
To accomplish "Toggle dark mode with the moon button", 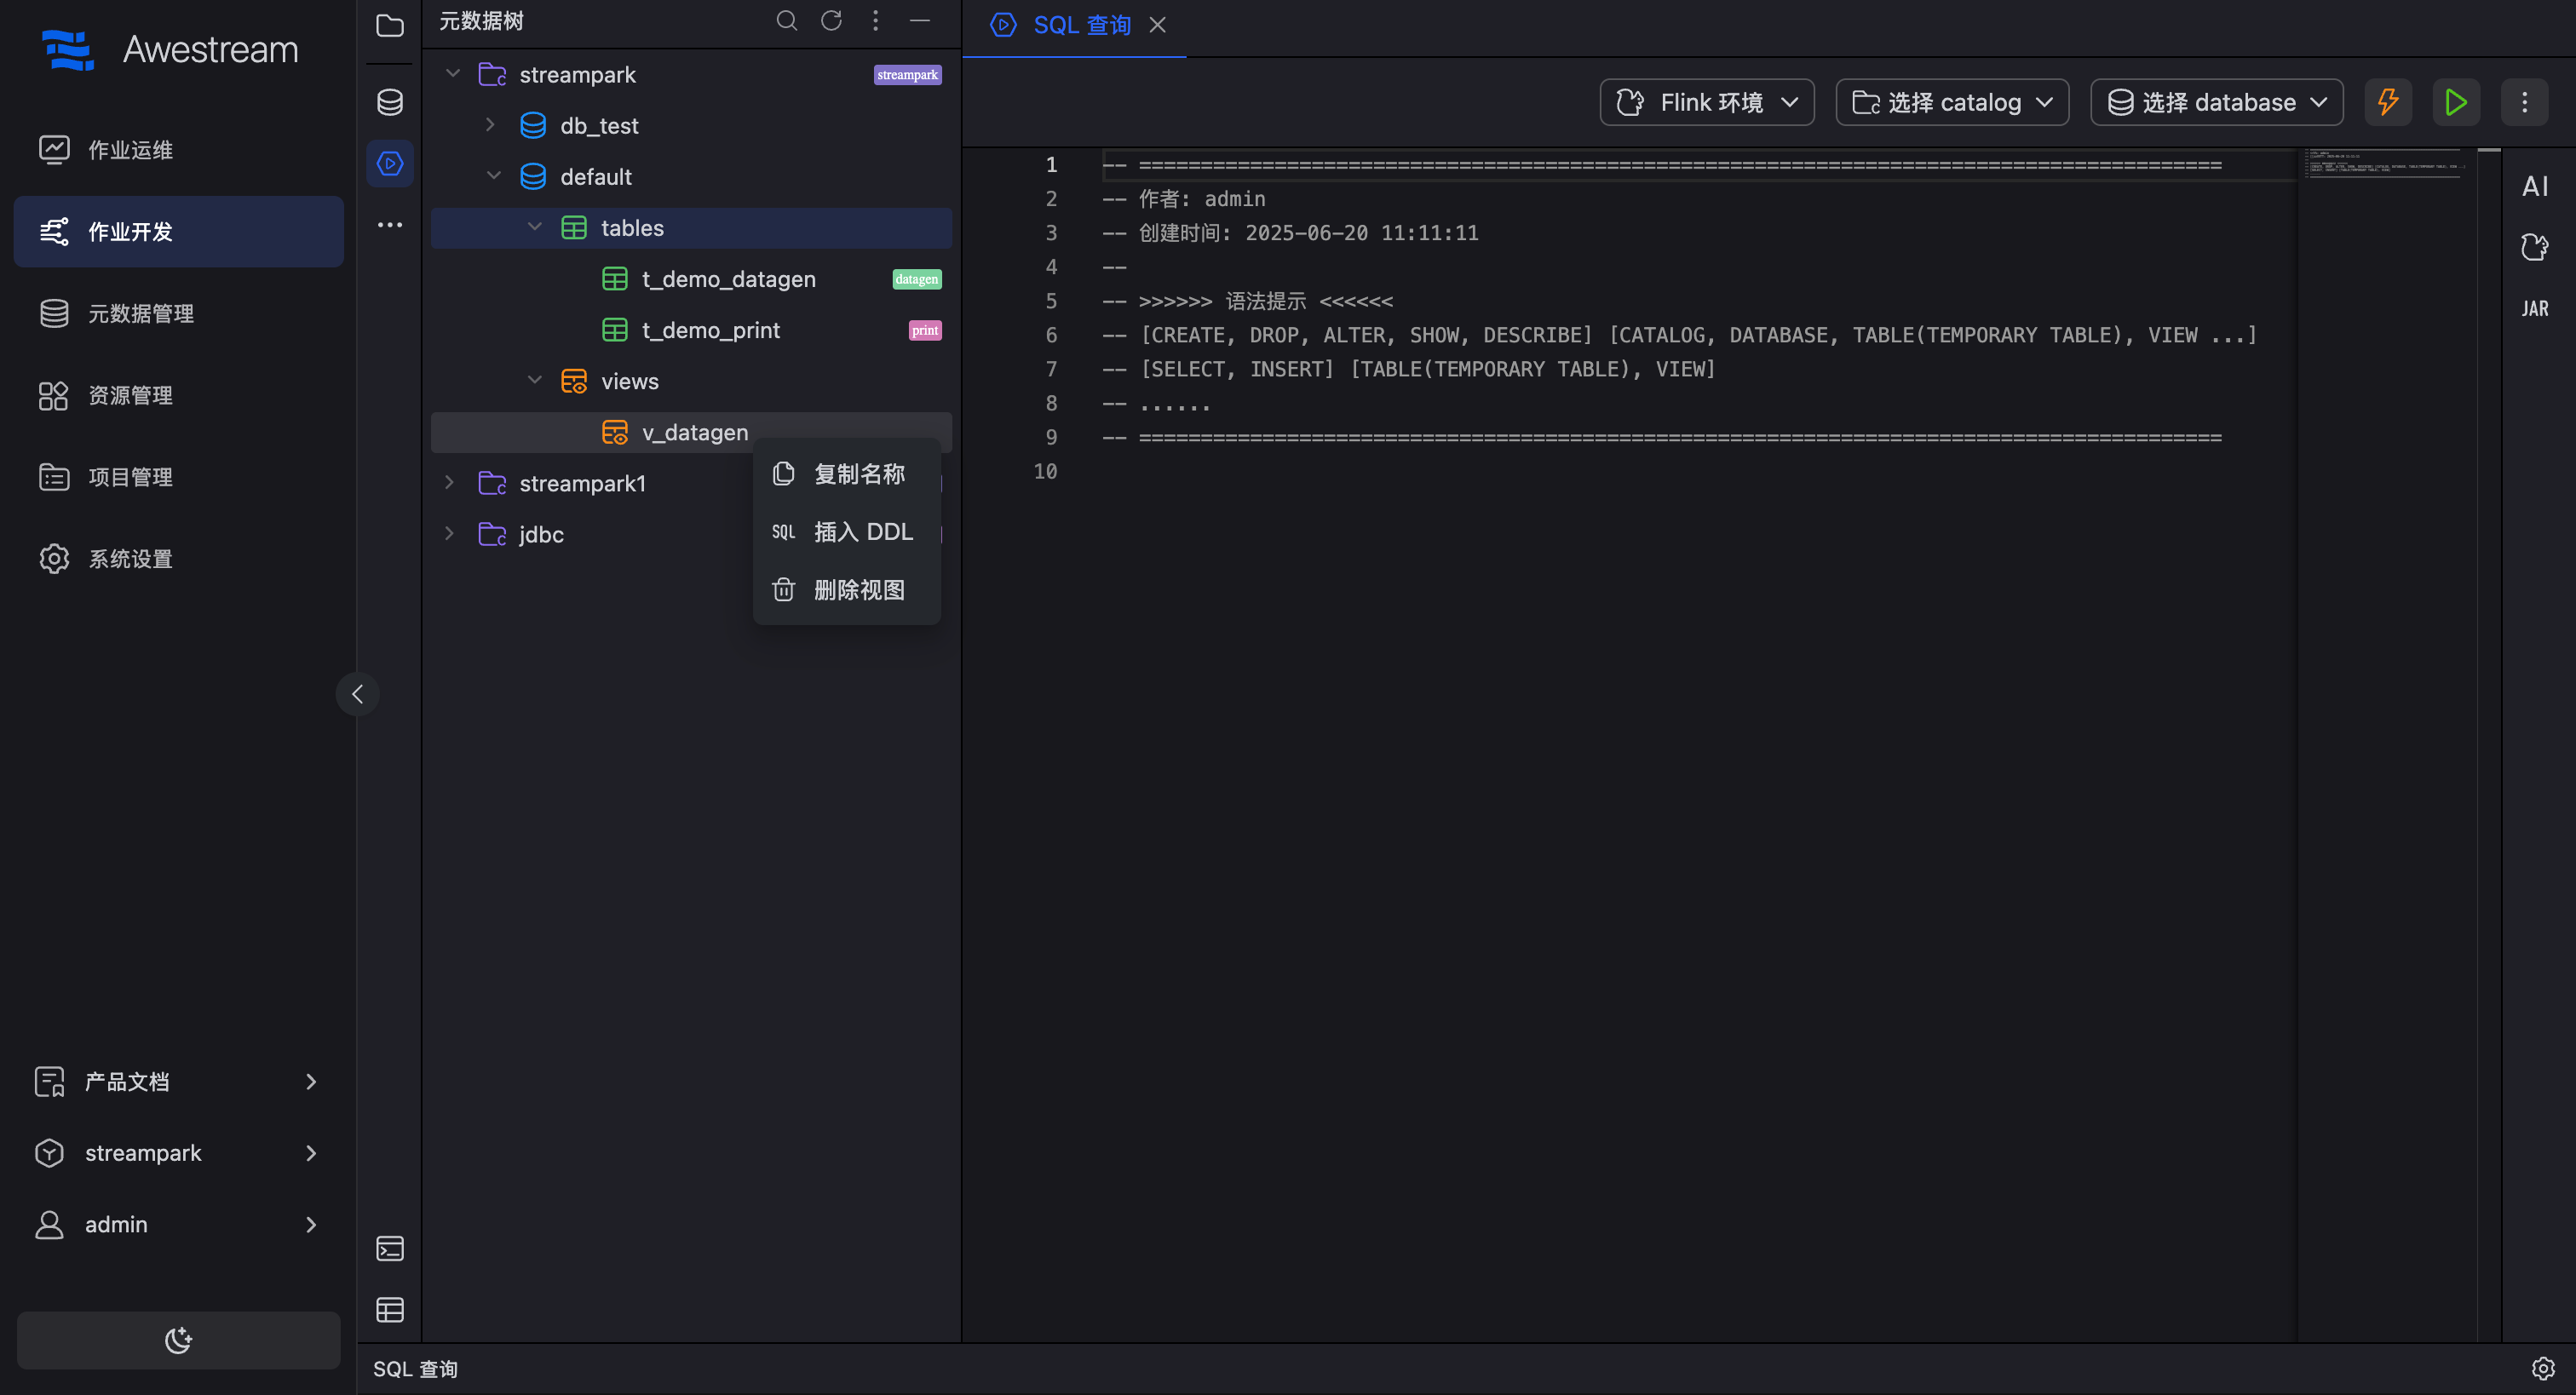I will [x=178, y=1340].
